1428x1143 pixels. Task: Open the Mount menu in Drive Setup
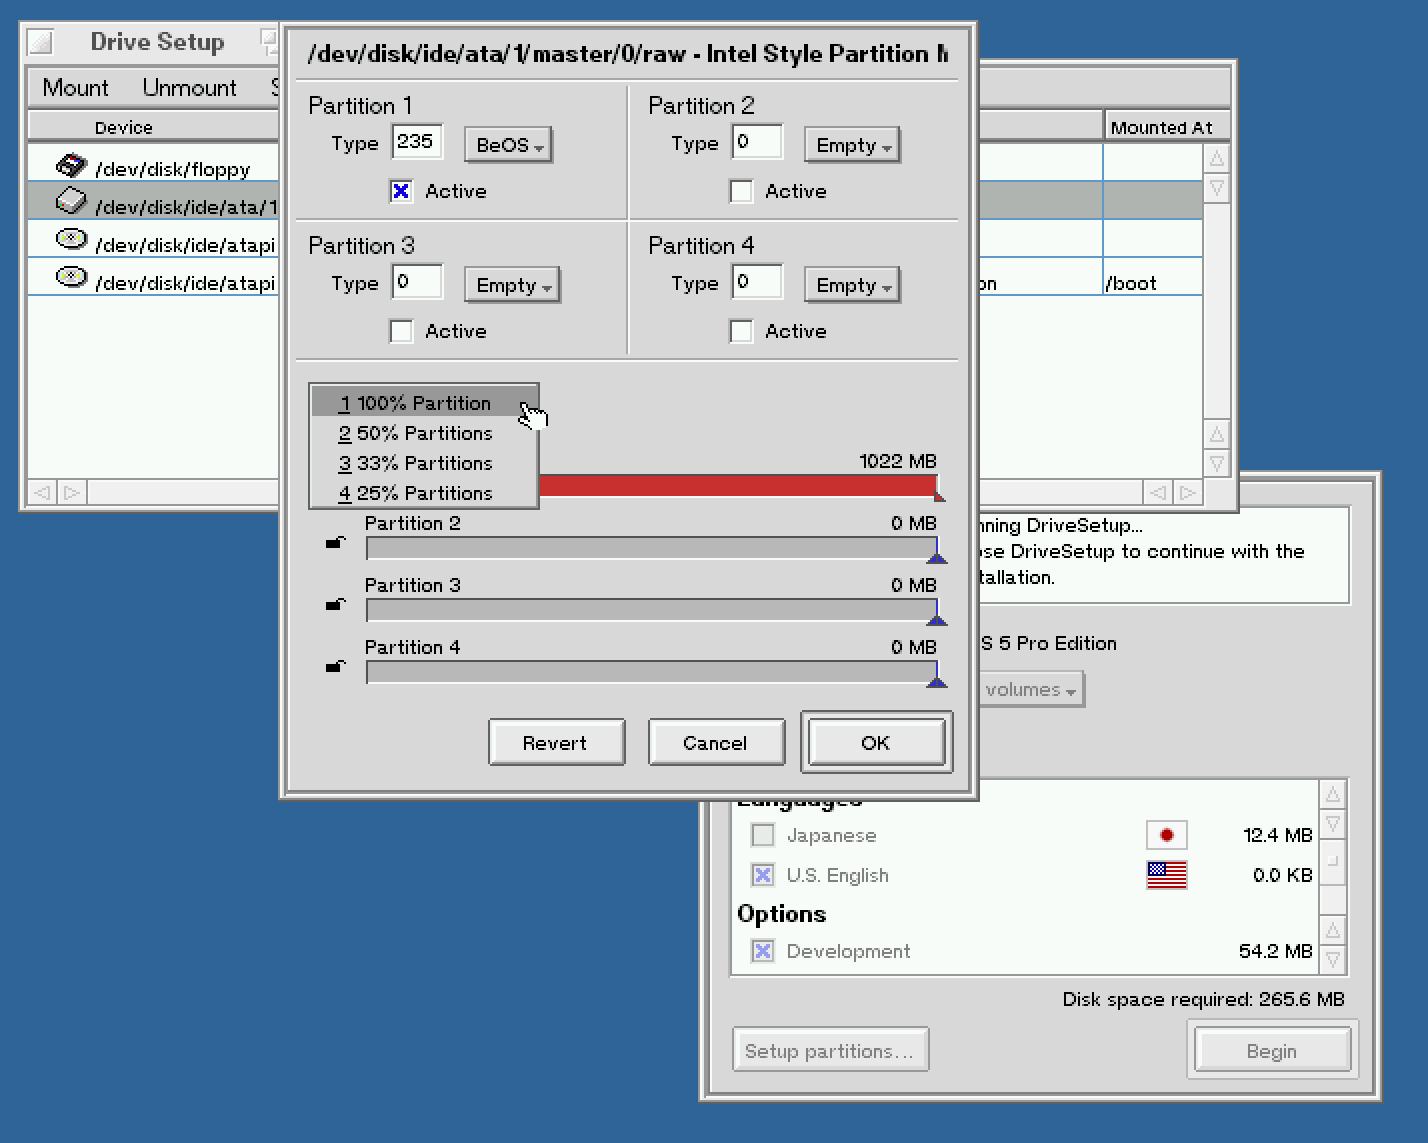pyautogui.click(x=75, y=88)
